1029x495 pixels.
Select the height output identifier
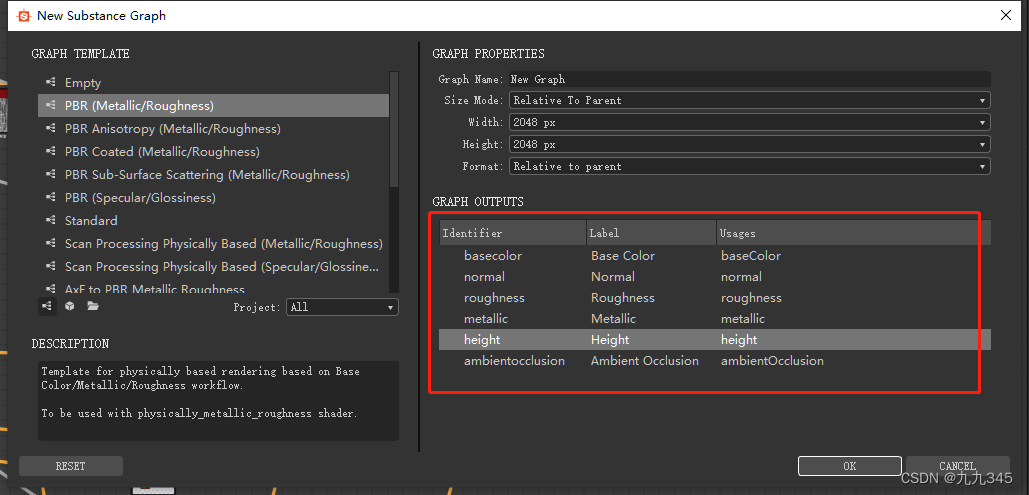point(482,339)
